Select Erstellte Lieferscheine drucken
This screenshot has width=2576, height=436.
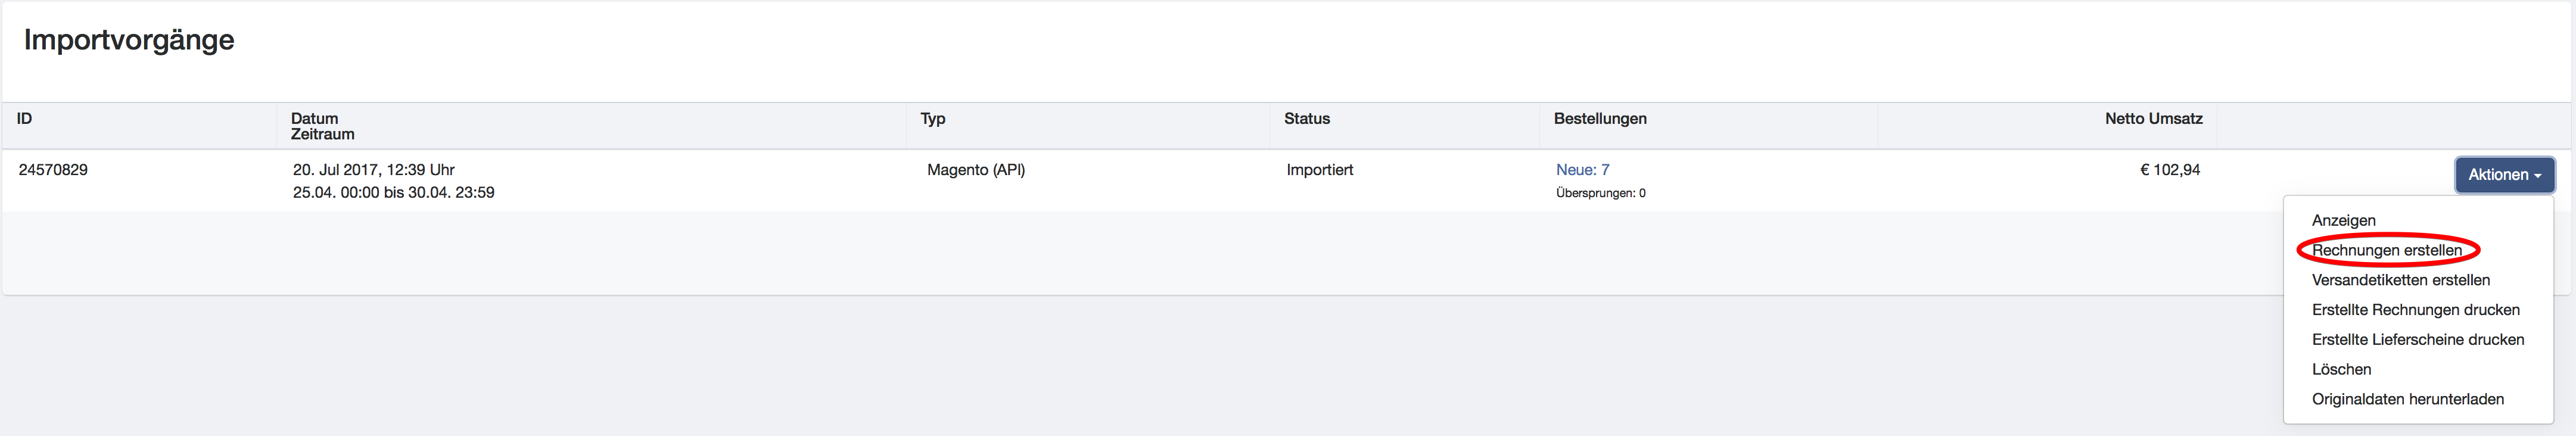2417,340
